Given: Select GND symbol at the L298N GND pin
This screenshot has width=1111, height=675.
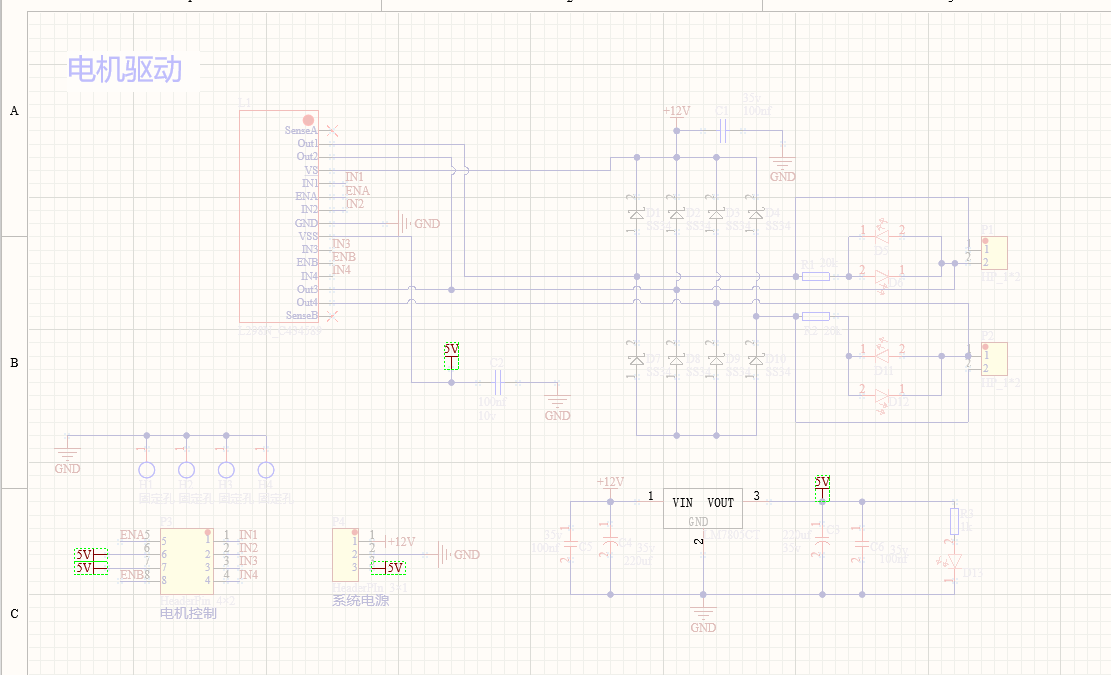Looking at the screenshot, I should click(419, 224).
